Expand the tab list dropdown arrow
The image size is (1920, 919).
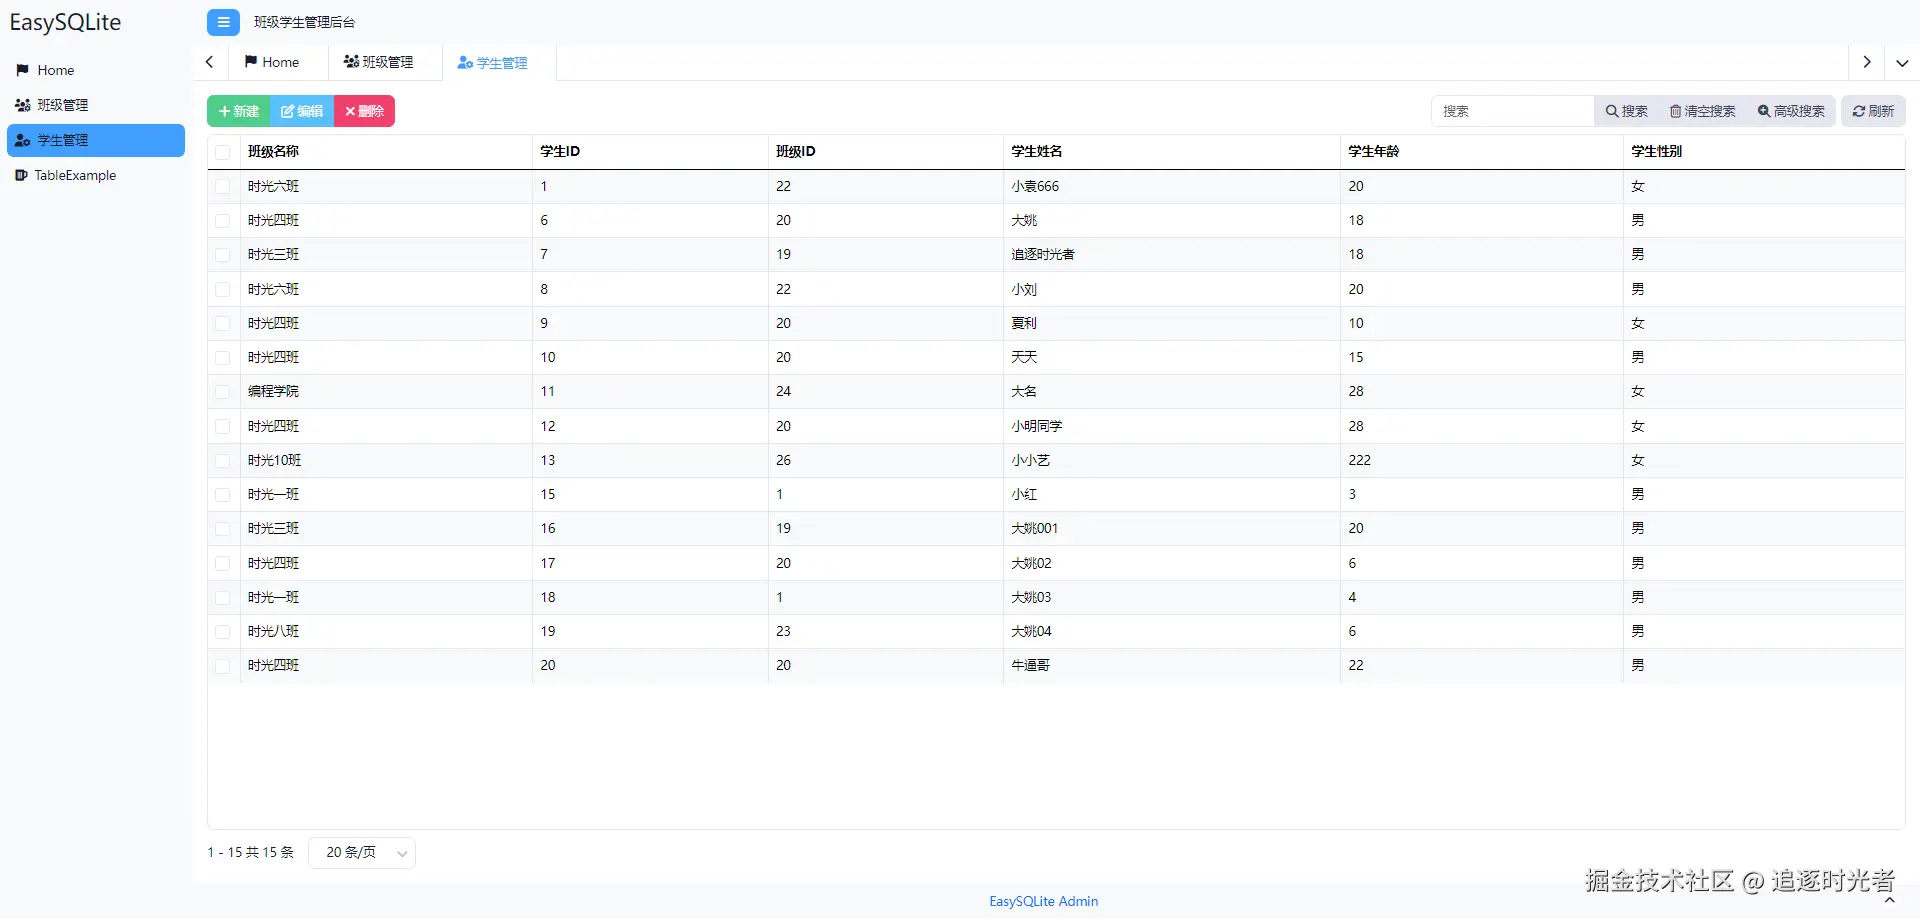[x=1901, y=62]
